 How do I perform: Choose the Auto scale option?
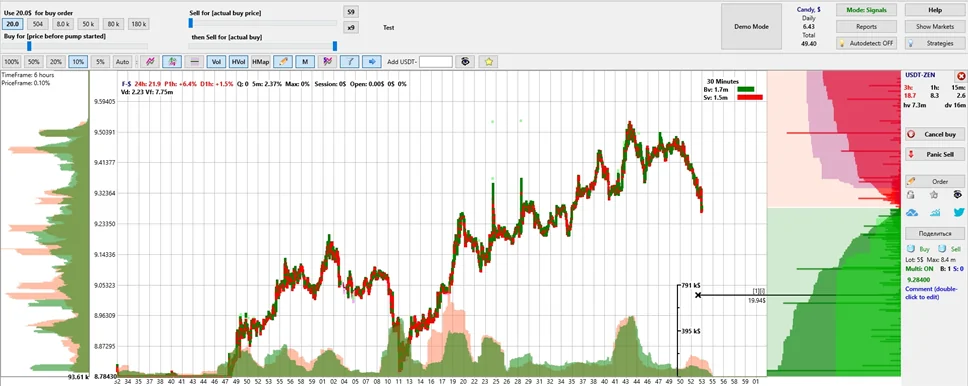click(122, 62)
